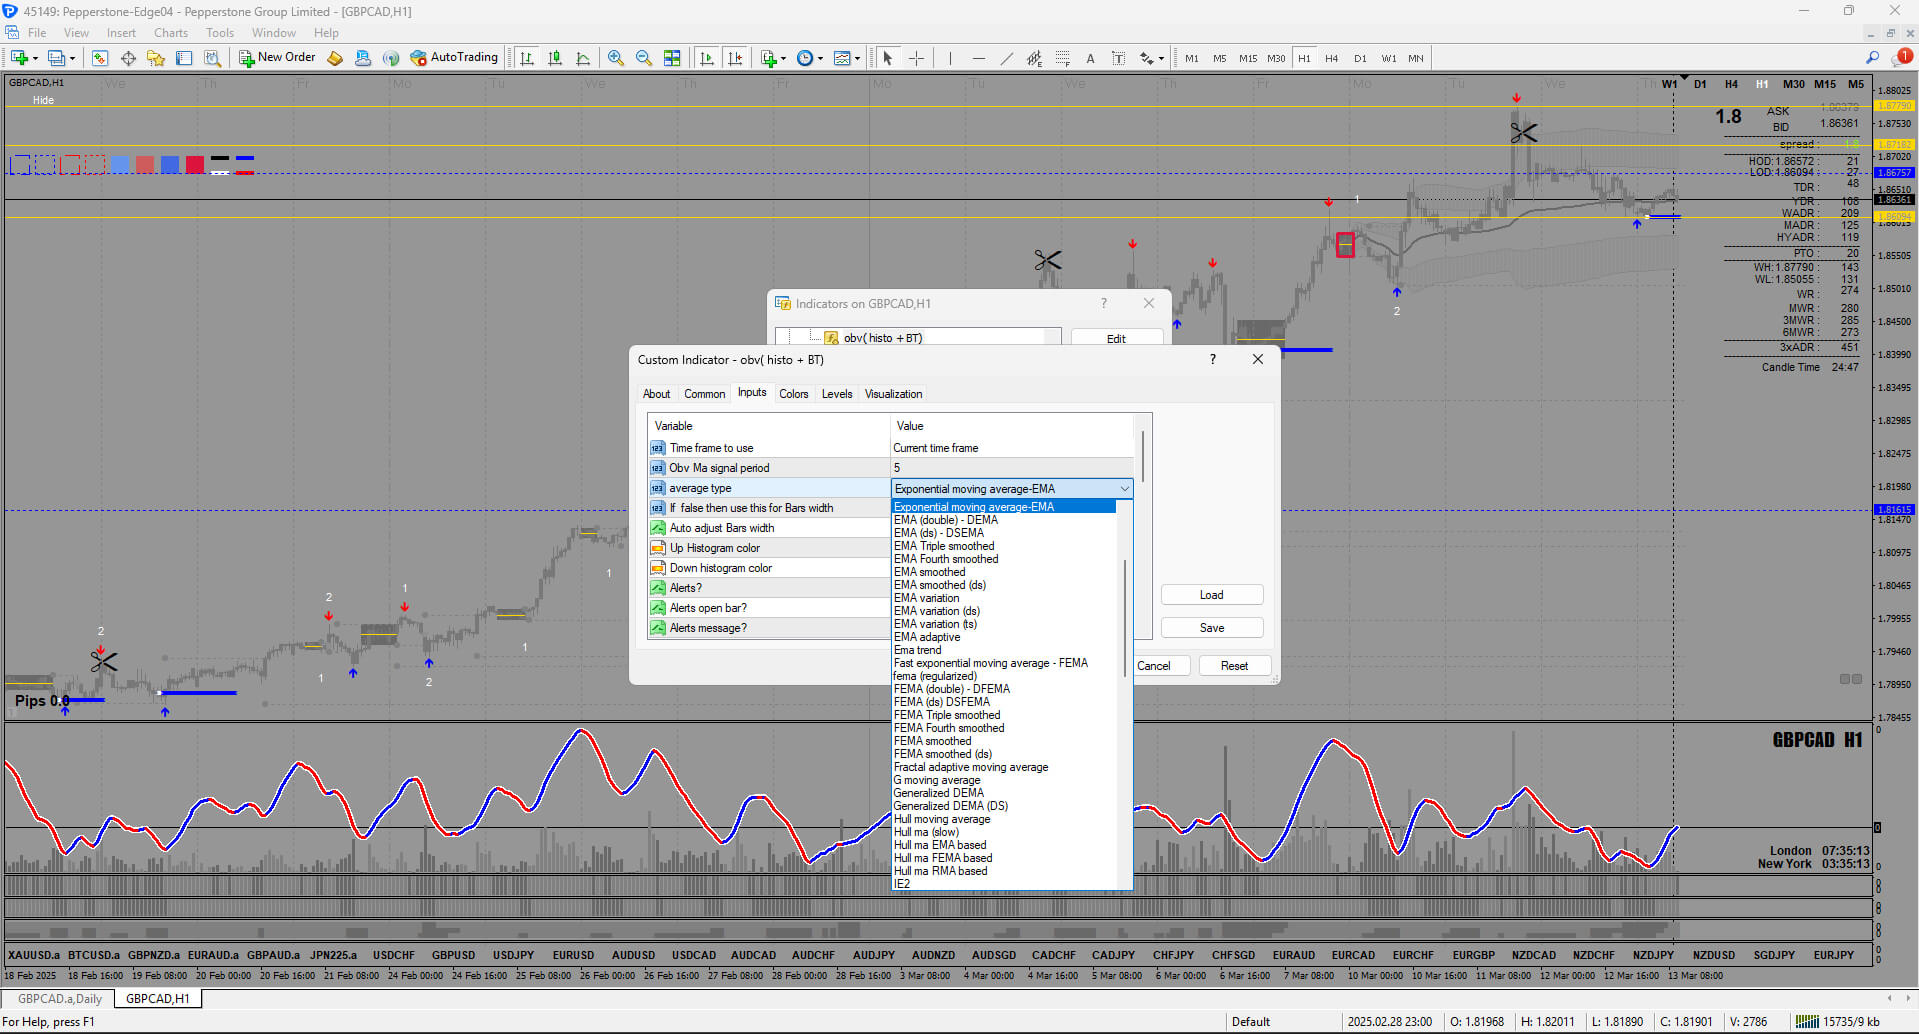The width and height of the screenshot is (1919, 1034).
Task: Click the Zoom In magnifier icon
Action: point(616,58)
